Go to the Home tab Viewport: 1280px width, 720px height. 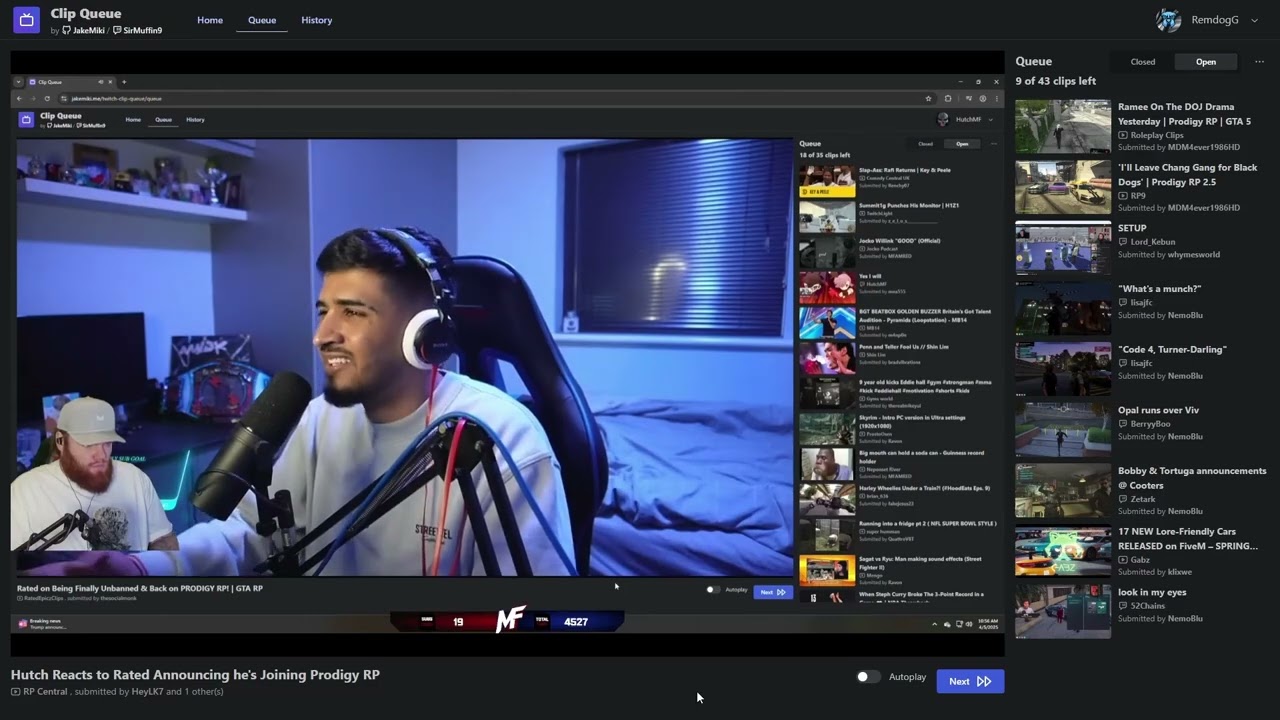[210, 20]
